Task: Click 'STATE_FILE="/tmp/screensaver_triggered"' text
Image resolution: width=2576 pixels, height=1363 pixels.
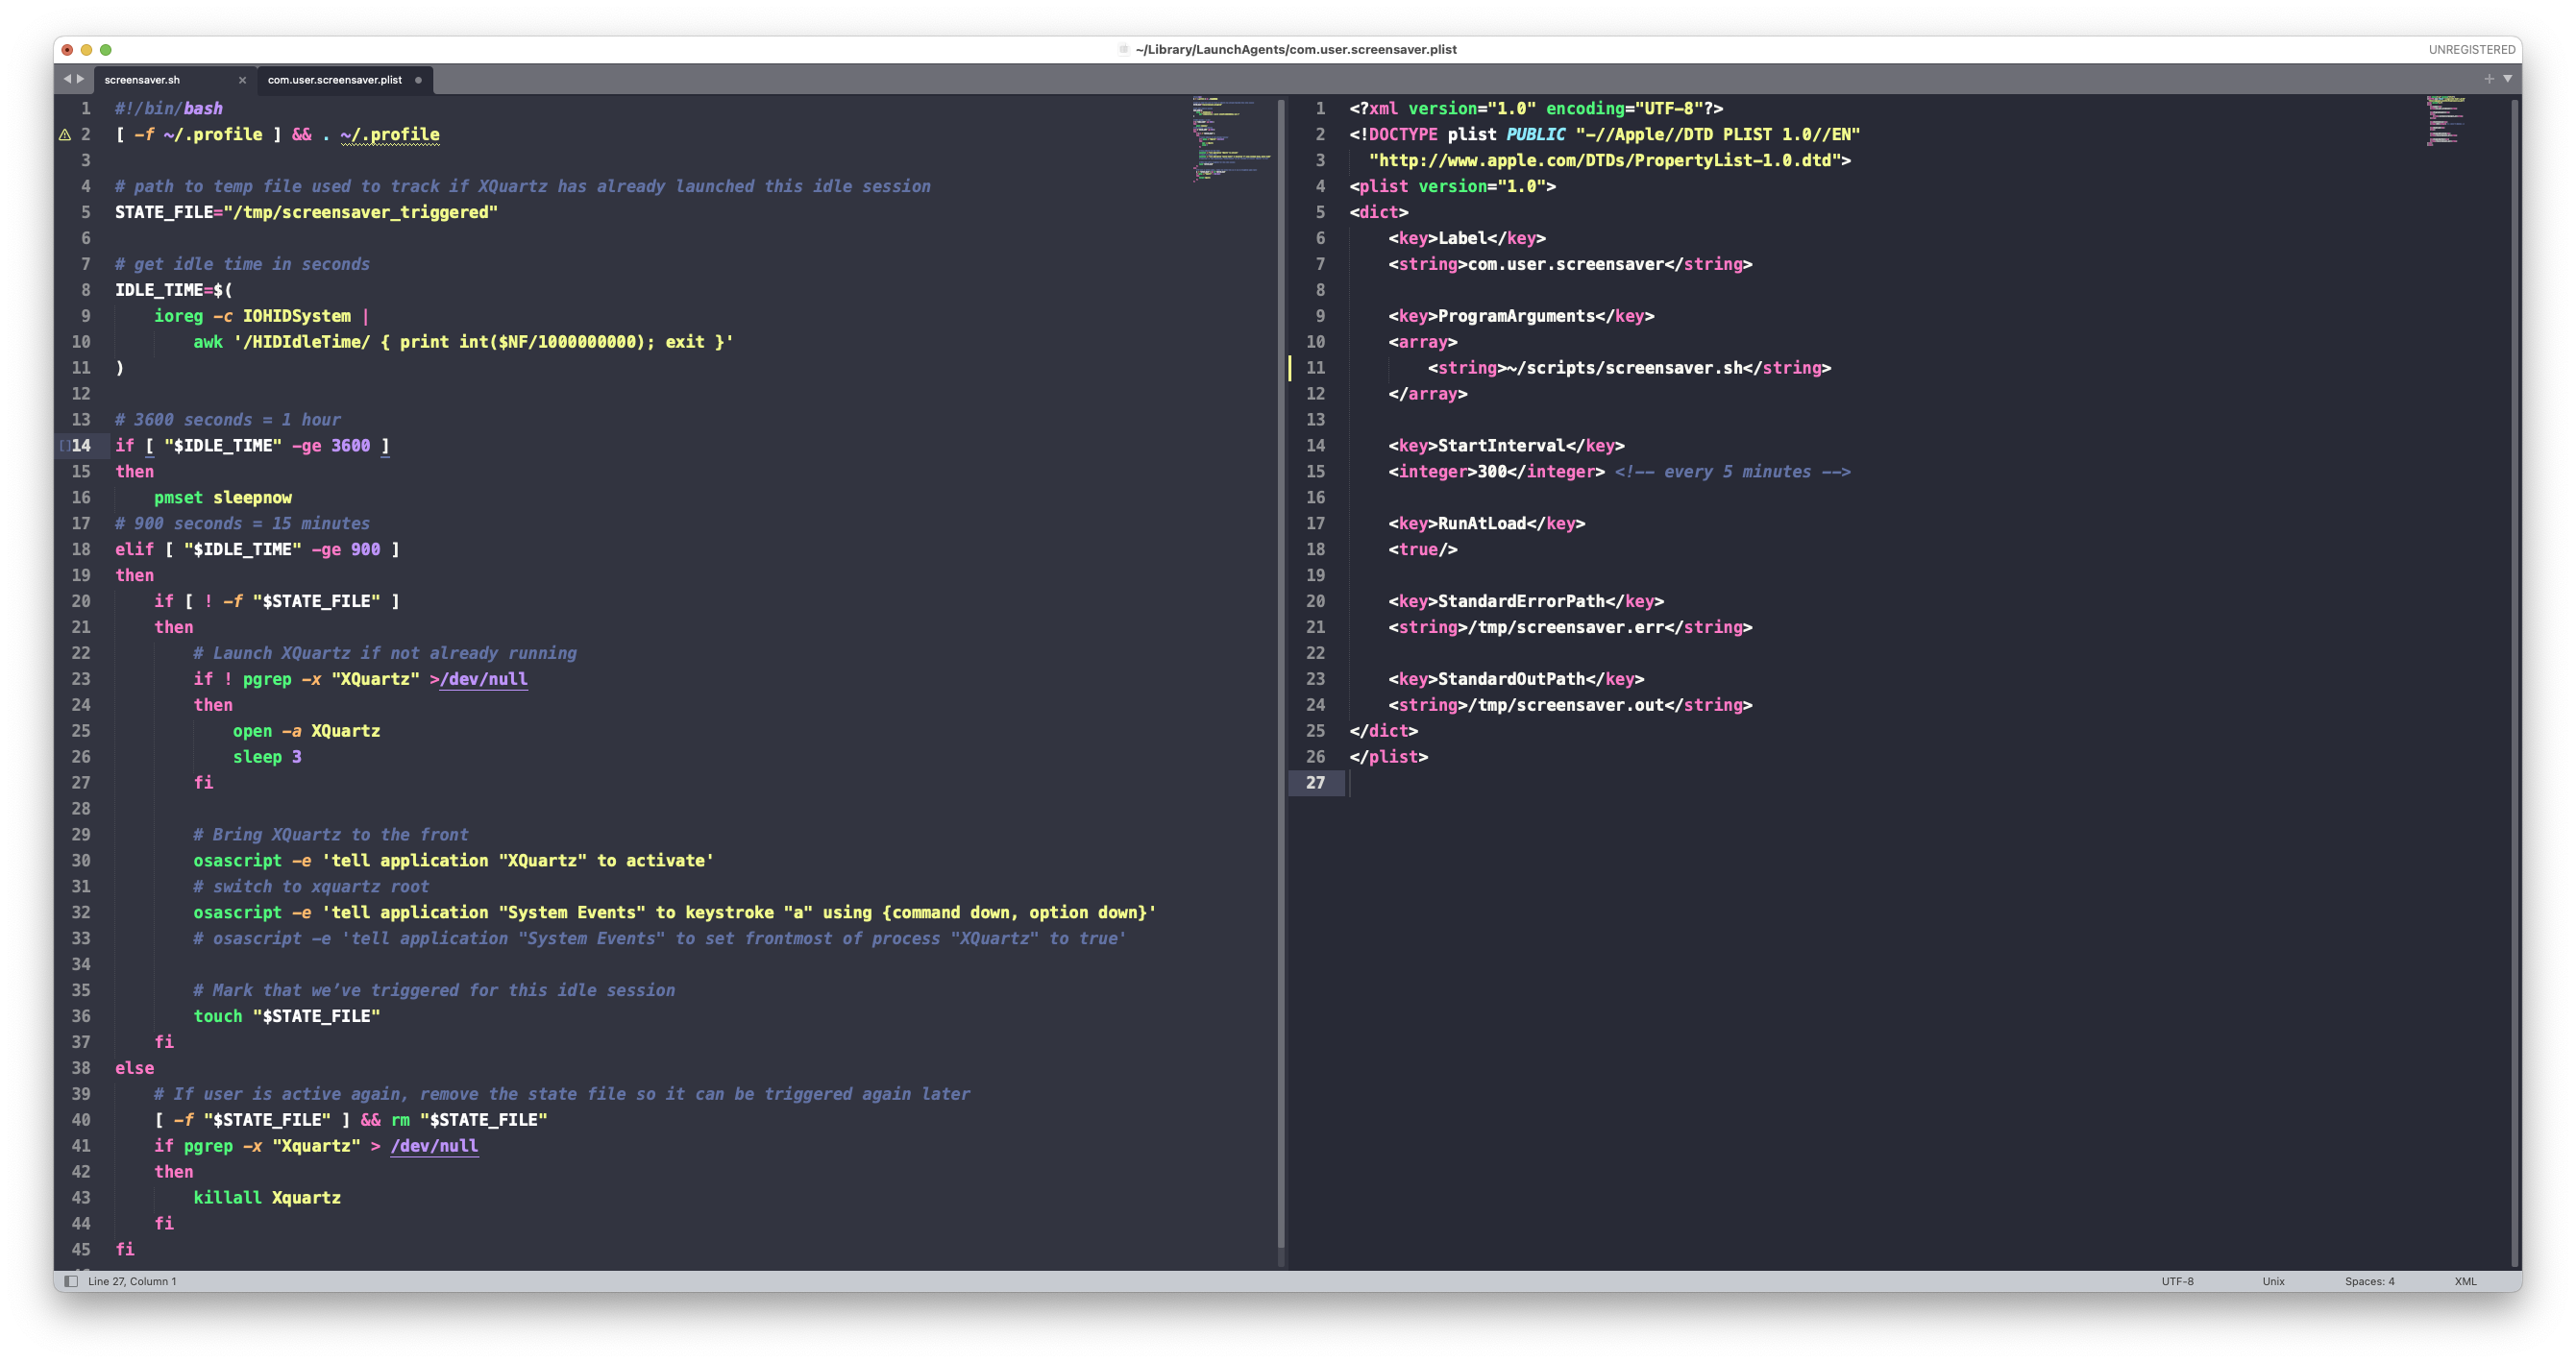Action: click(x=306, y=212)
